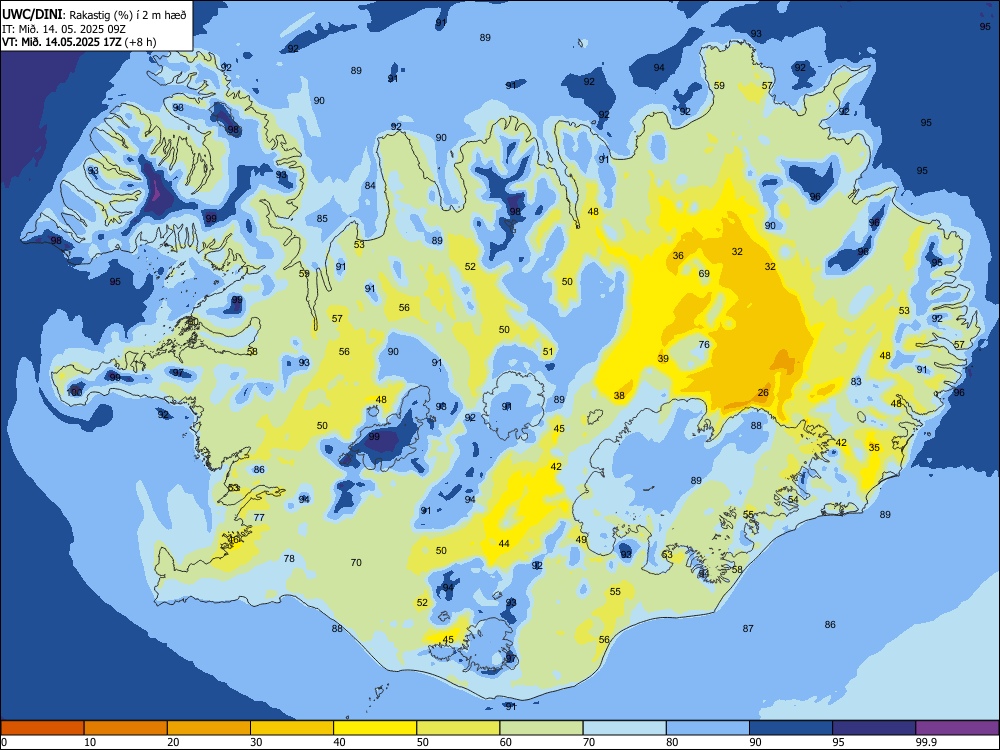Click the 0–10 dark orange legend swatch

[x=42, y=728]
